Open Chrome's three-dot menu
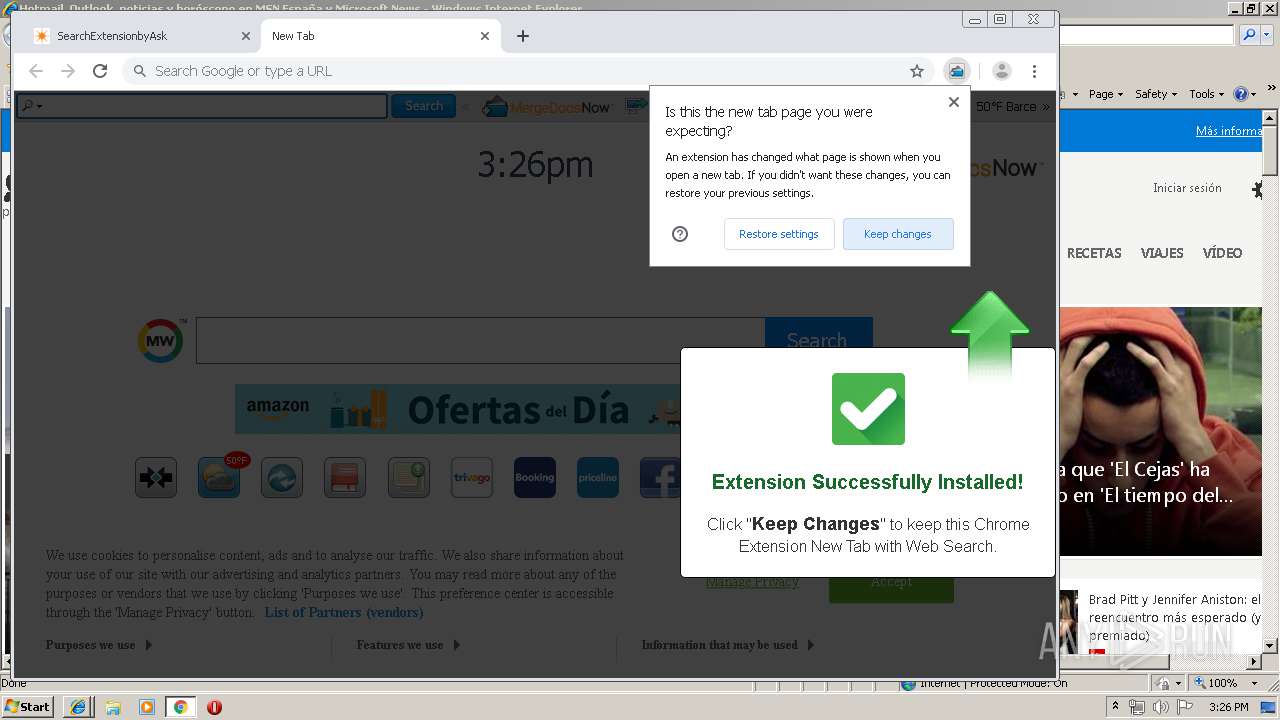Image resolution: width=1280 pixels, height=720 pixels. pyautogui.click(x=1035, y=71)
